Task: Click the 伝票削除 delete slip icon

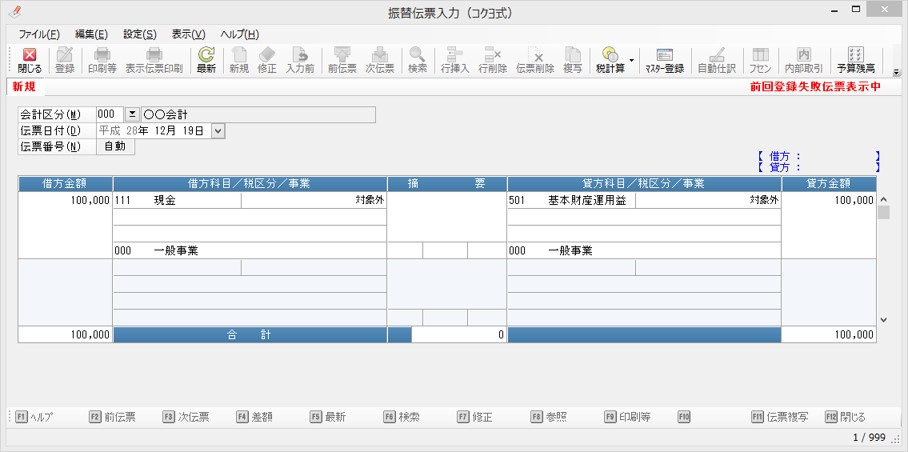Action: tap(536, 60)
